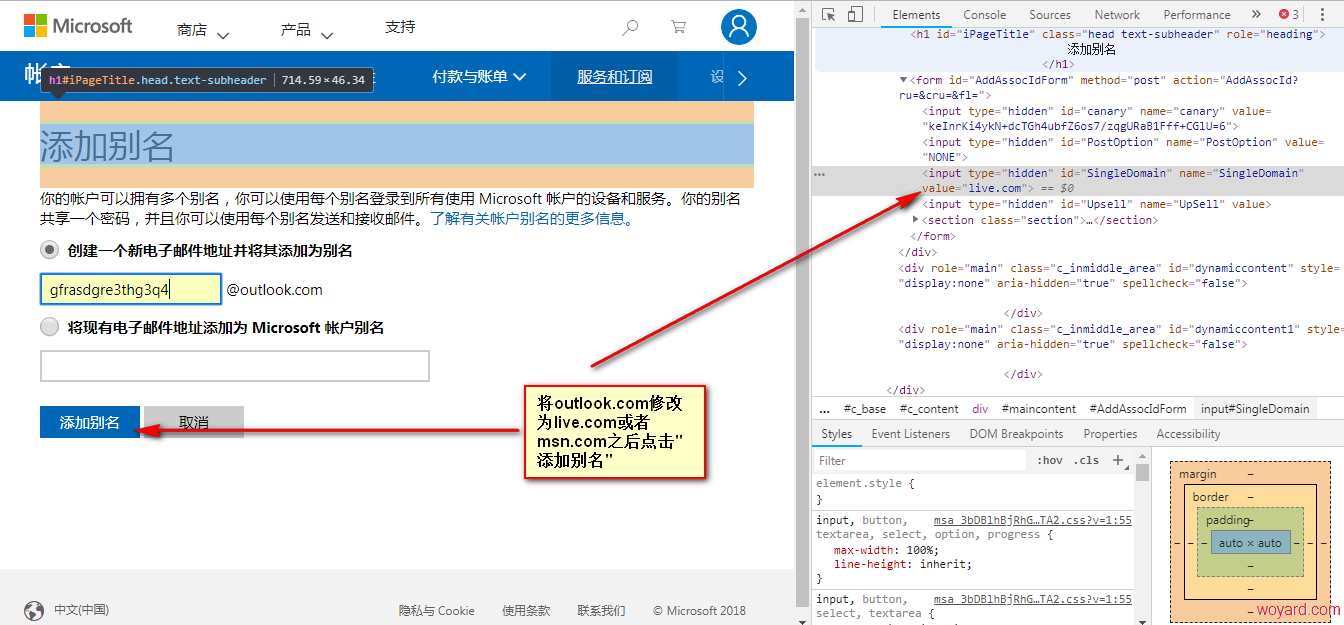Select the 将现有电子邮件地址添加 radio option
Screen dimensions: 1344x625
coord(49,327)
